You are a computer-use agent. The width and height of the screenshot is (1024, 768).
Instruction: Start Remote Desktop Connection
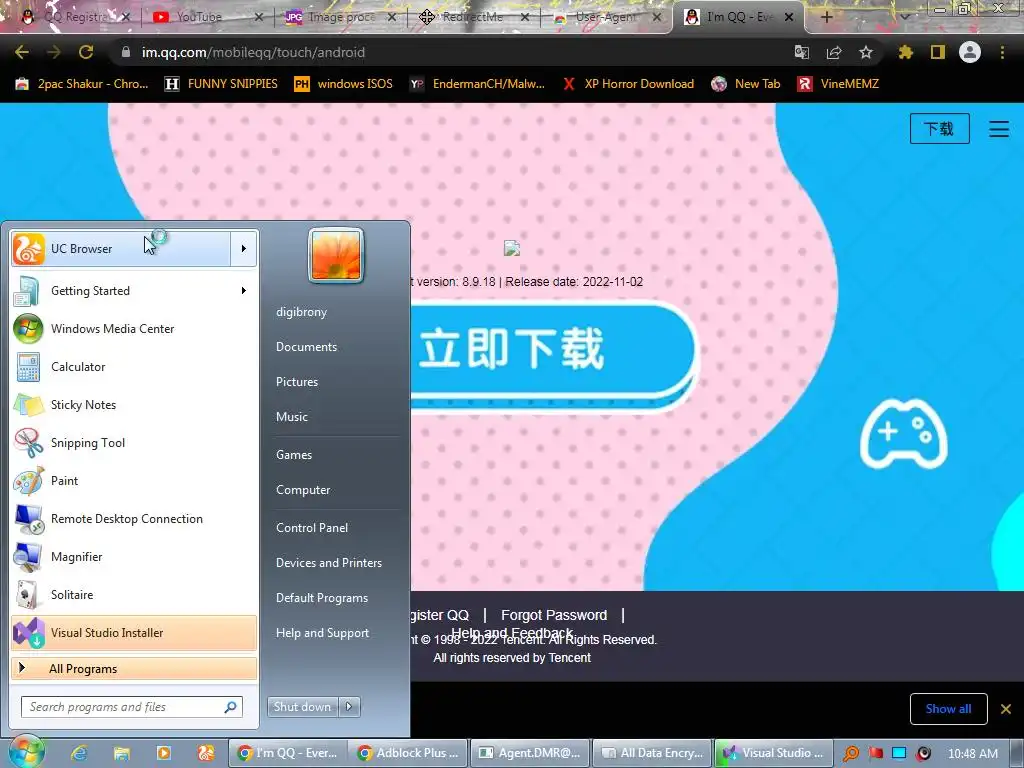134,519
